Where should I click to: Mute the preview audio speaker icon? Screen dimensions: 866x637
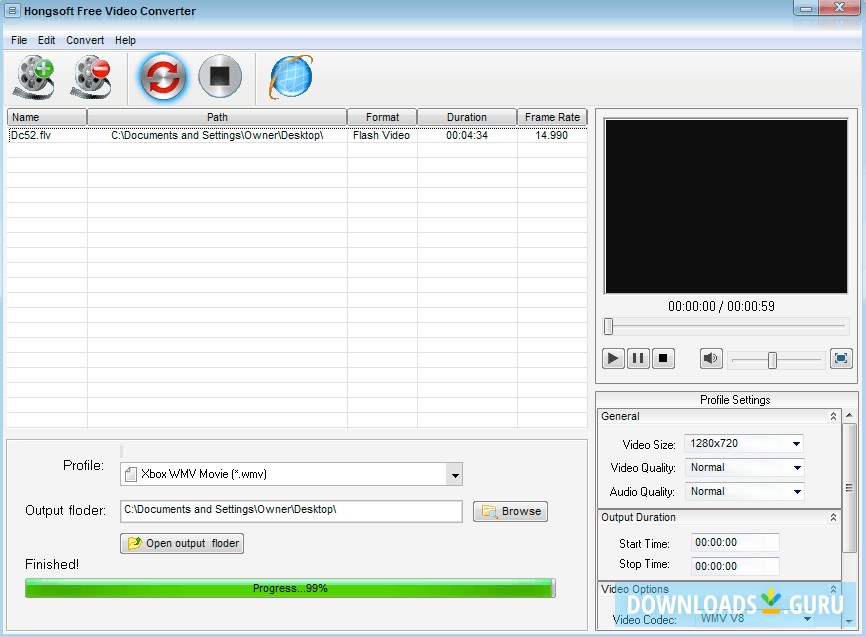(x=711, y=358)
